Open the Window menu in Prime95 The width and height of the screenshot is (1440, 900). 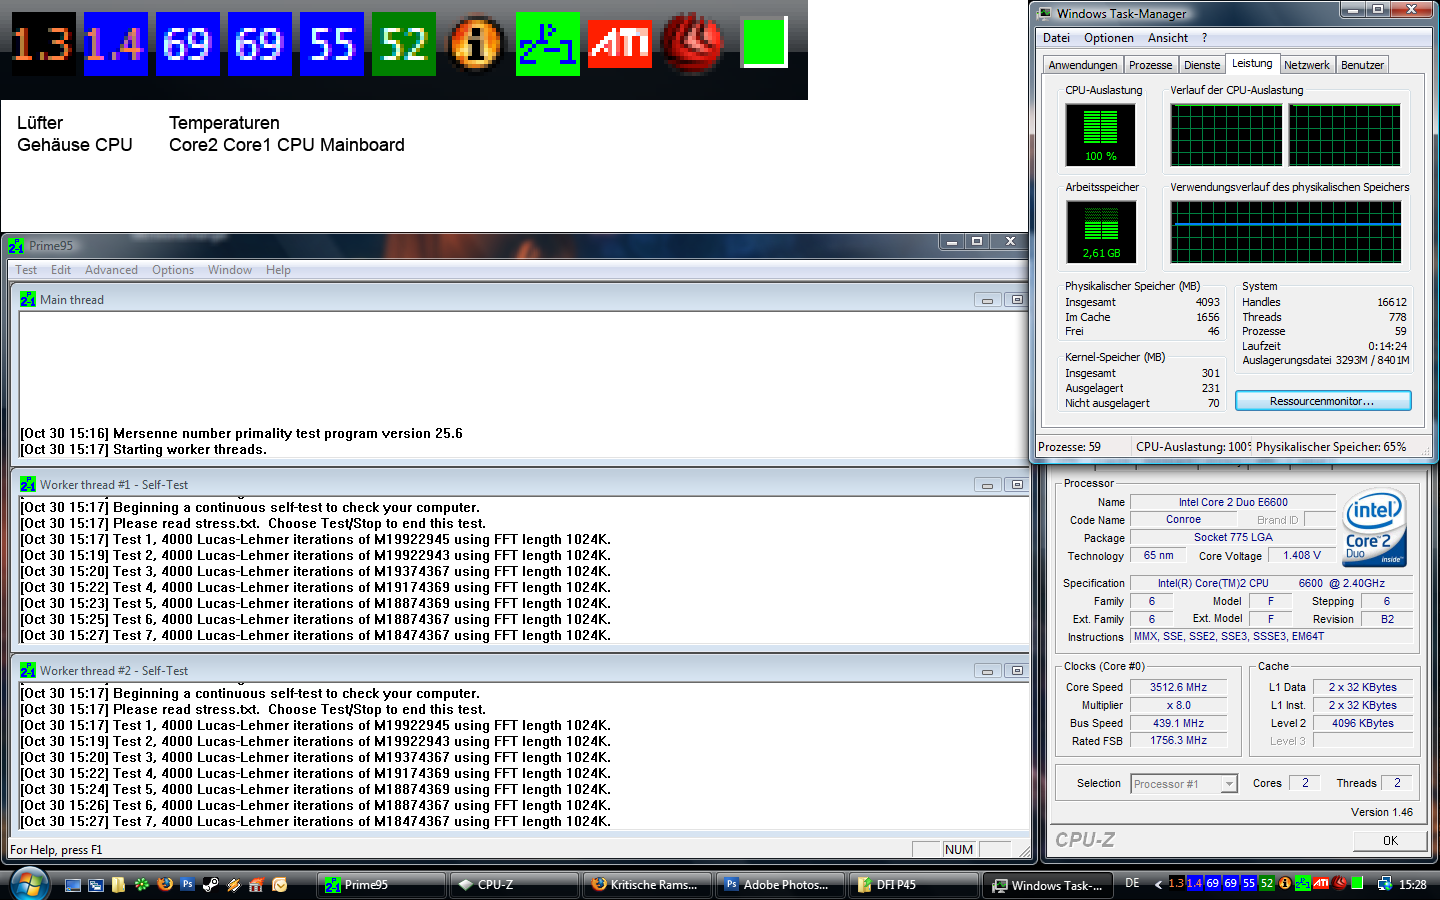[x=230, y=270]
